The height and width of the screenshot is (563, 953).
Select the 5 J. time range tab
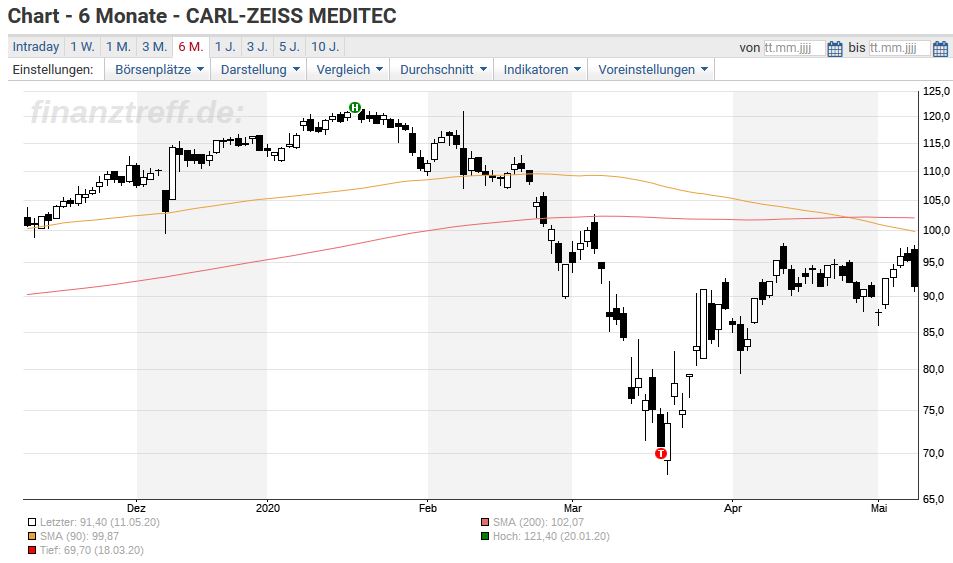pos(289,47)
